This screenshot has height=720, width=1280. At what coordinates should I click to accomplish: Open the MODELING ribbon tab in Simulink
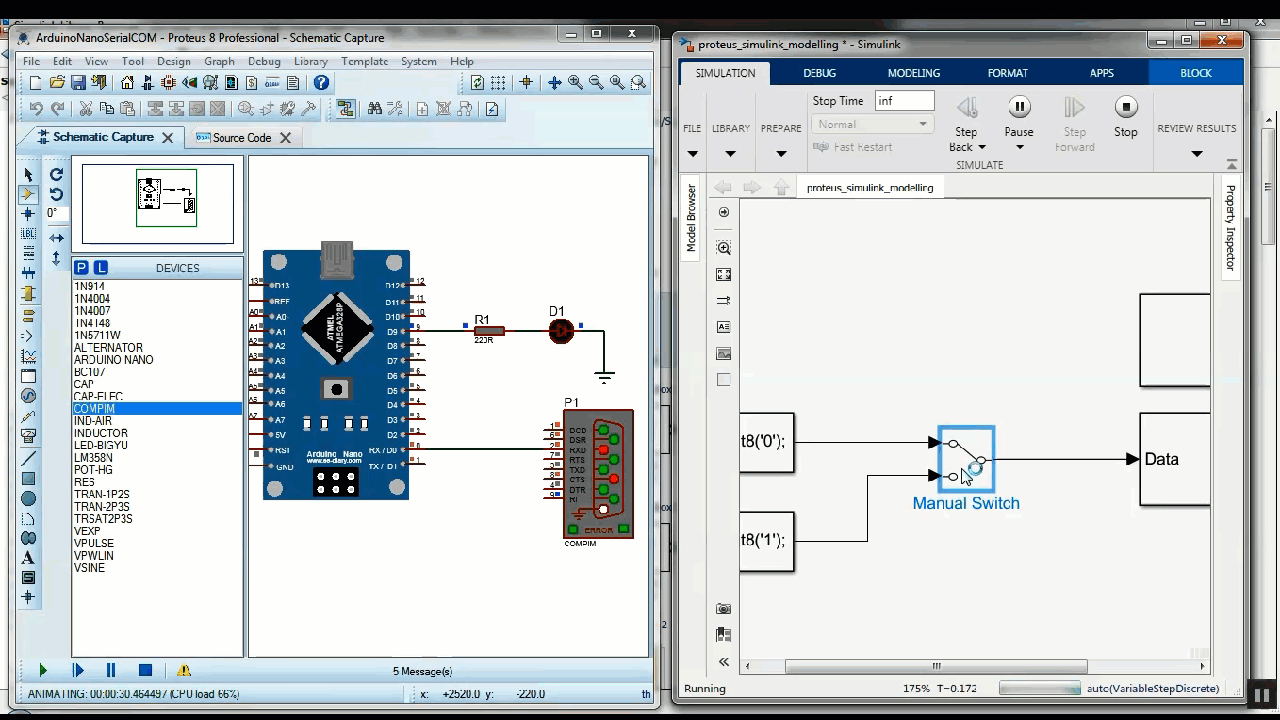[913, 73]
